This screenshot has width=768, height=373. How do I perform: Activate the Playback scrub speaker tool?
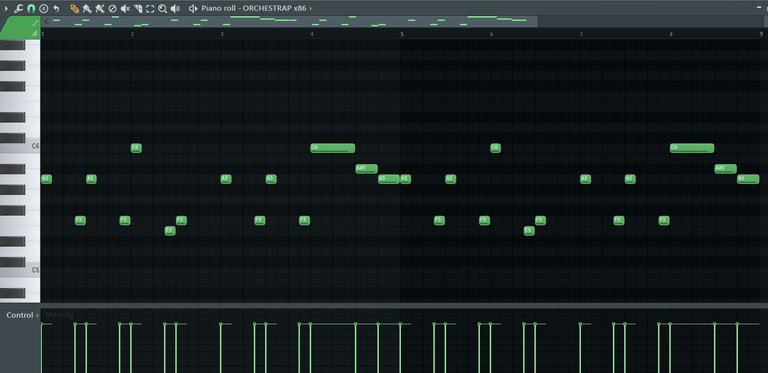[x=175, y=8]
